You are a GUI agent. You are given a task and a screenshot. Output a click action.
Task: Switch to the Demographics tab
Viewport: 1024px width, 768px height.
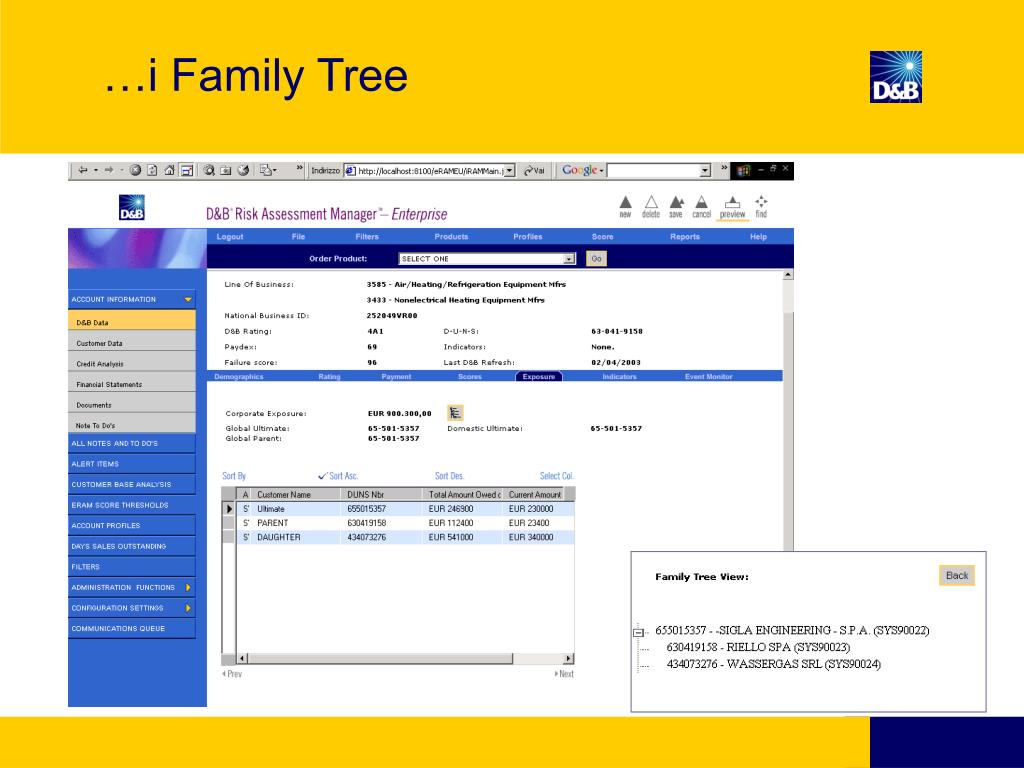pos(239,376)
